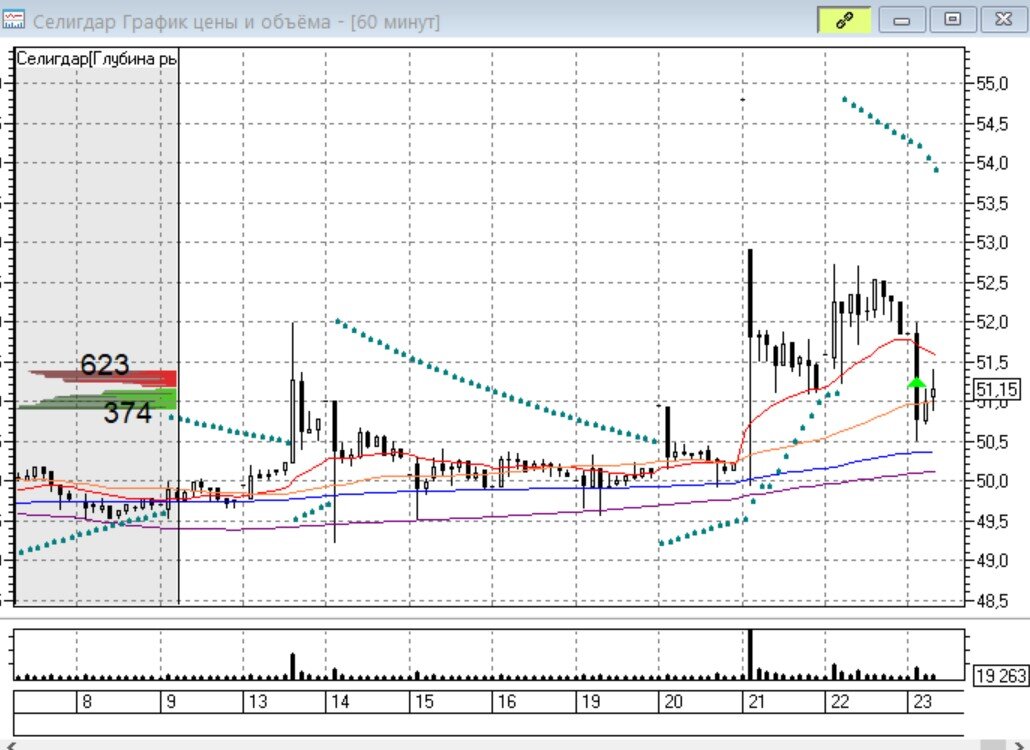Image resolution: width=1030 pixels, height=750 pixels.
Task: Click the 53,0 price axis label
Action: click(992, 242)
